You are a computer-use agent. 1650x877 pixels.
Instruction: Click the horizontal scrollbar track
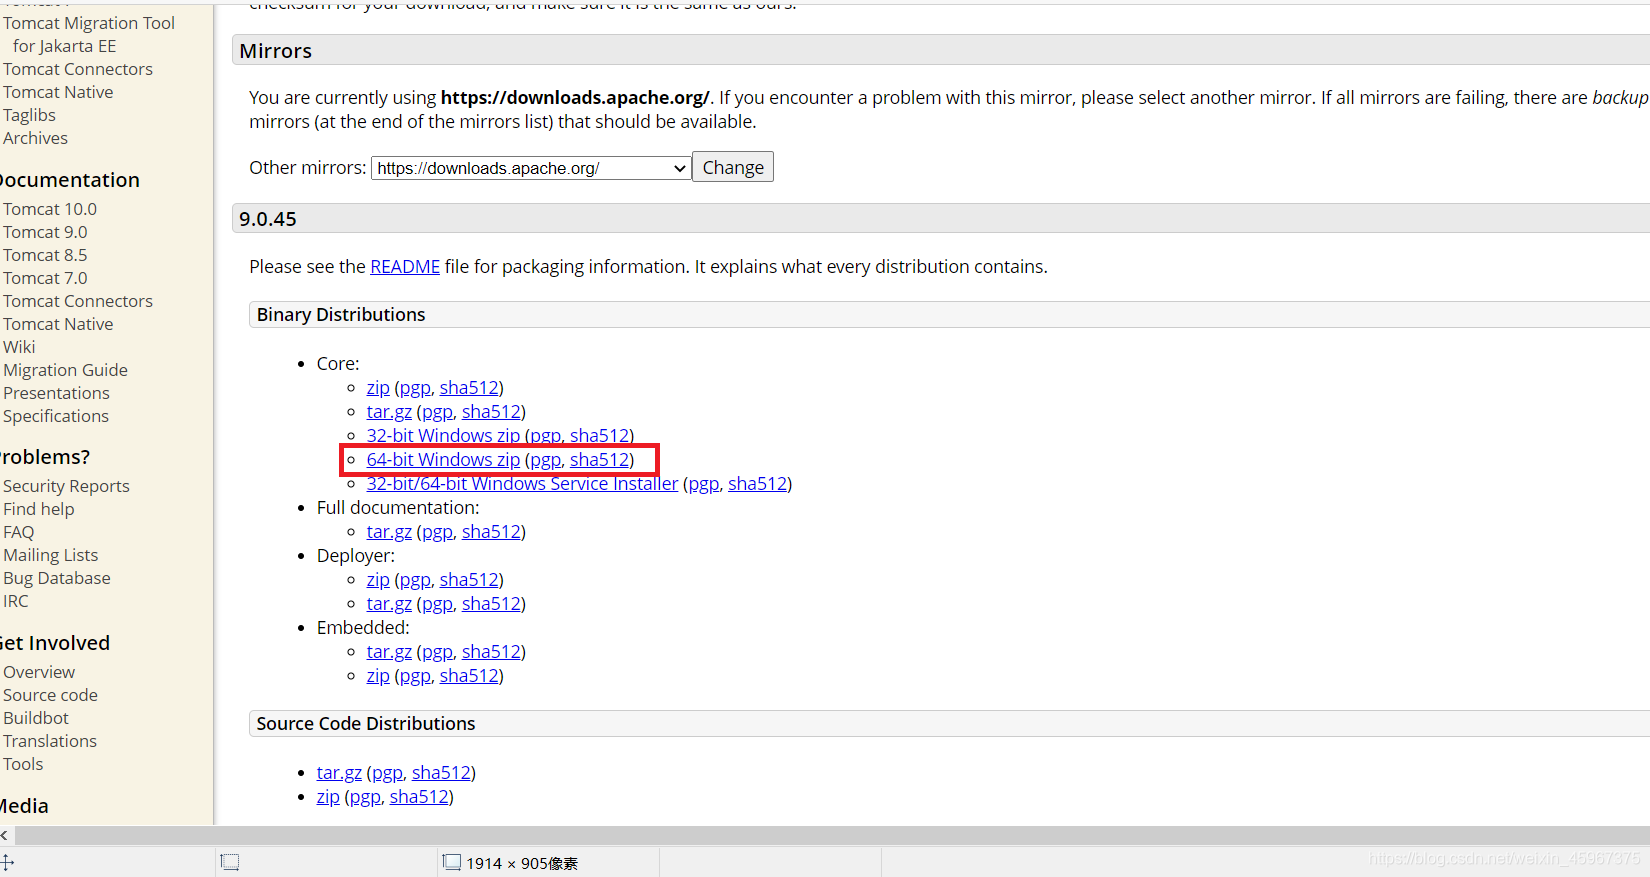(832, 835)
